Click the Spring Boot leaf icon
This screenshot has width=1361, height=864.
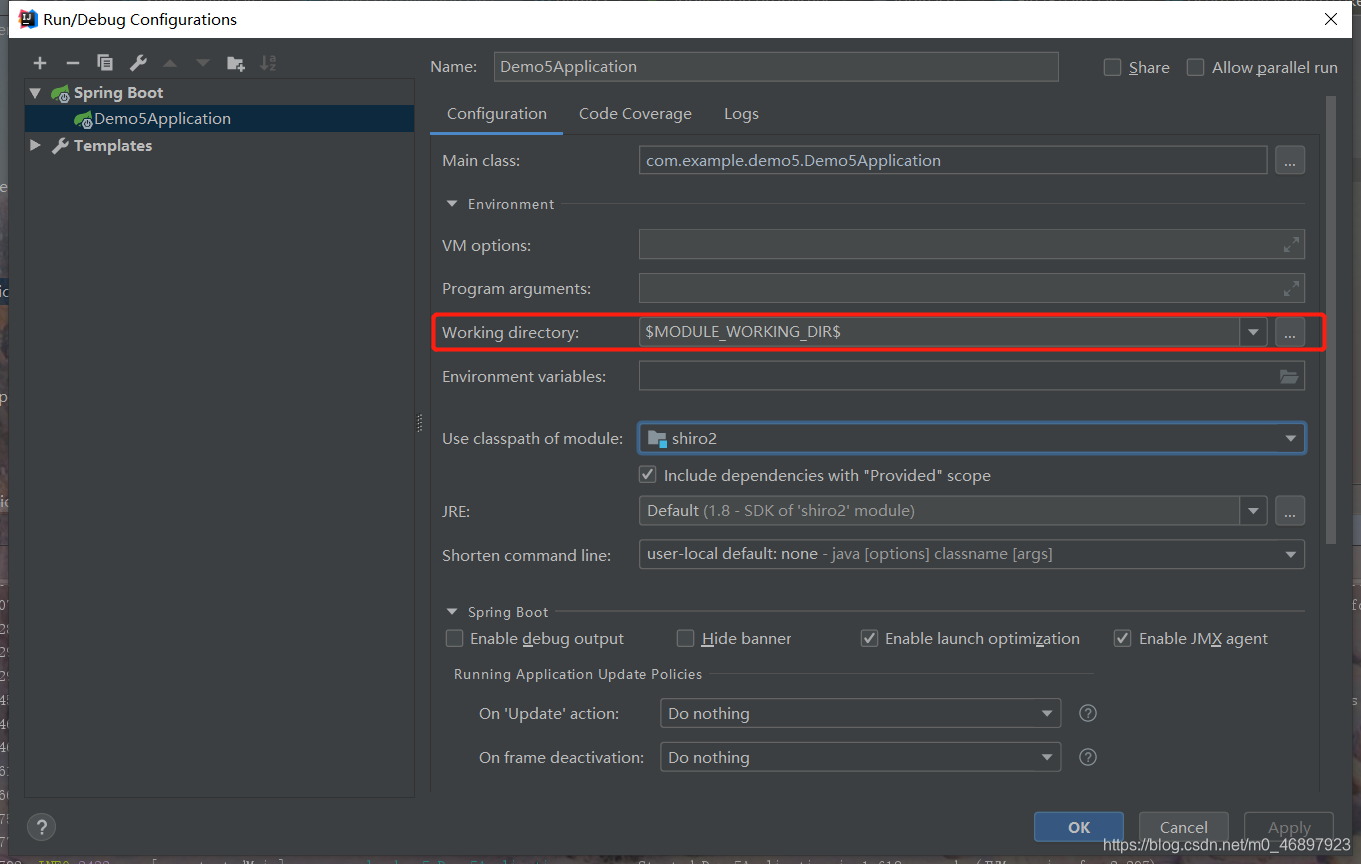60,93
